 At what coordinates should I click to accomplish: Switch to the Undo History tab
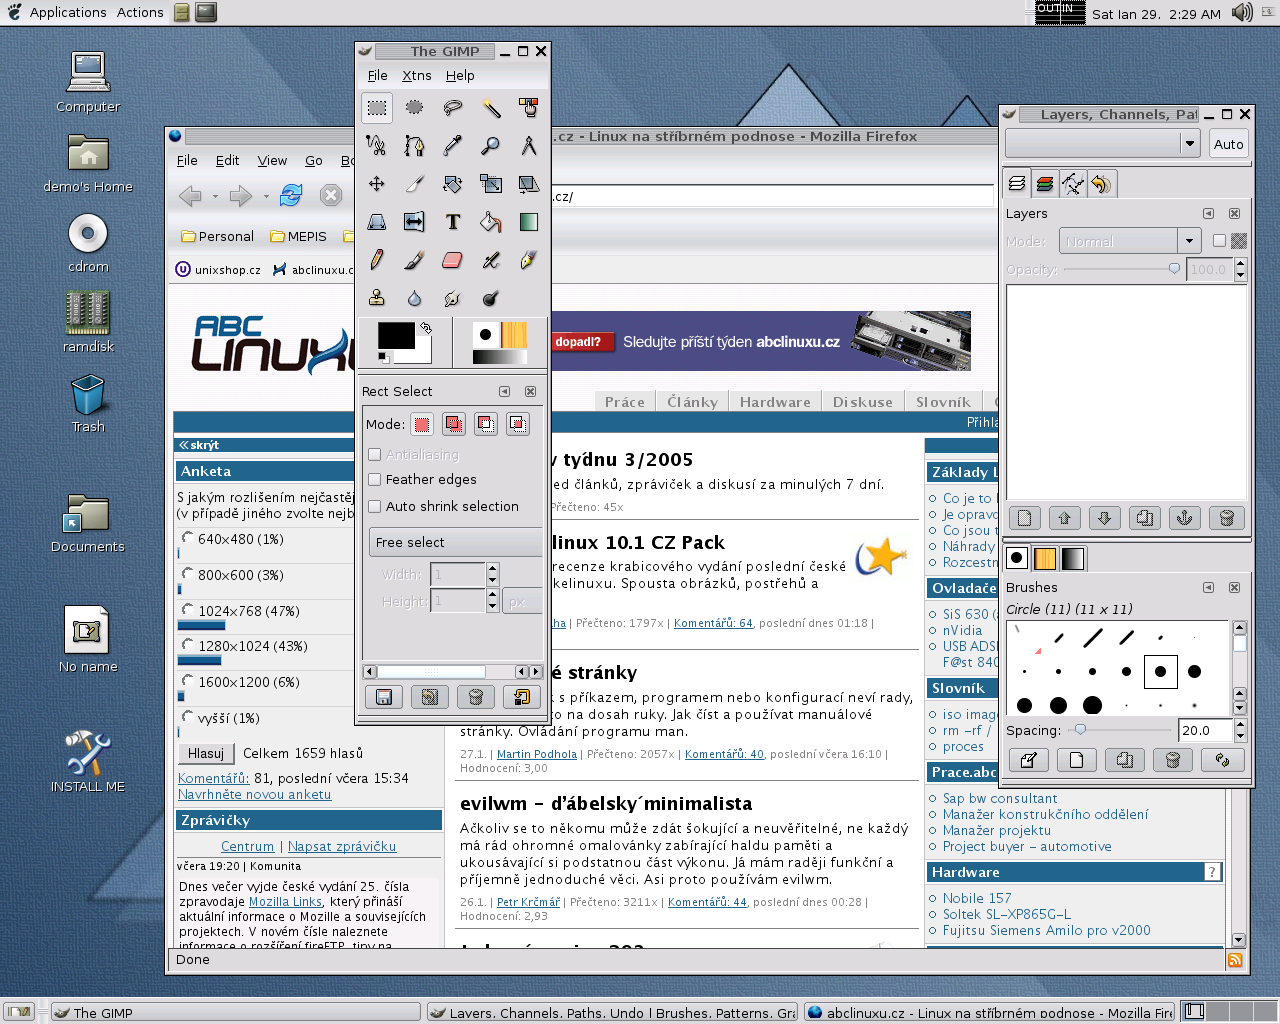click(x=1101, y=184)
